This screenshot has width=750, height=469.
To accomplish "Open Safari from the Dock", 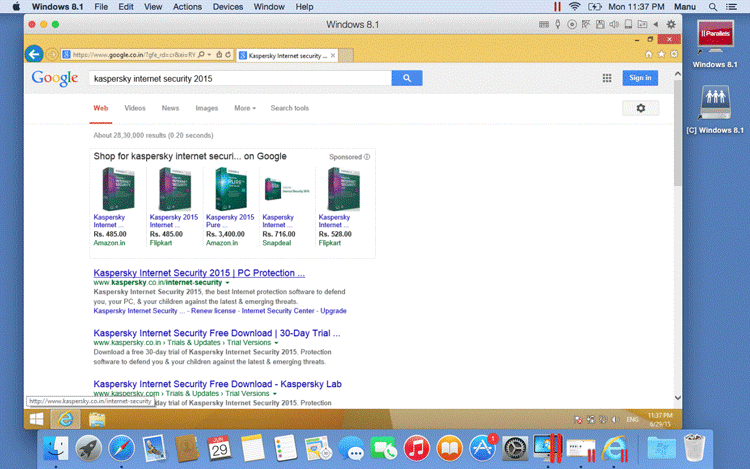I will 121,448.
